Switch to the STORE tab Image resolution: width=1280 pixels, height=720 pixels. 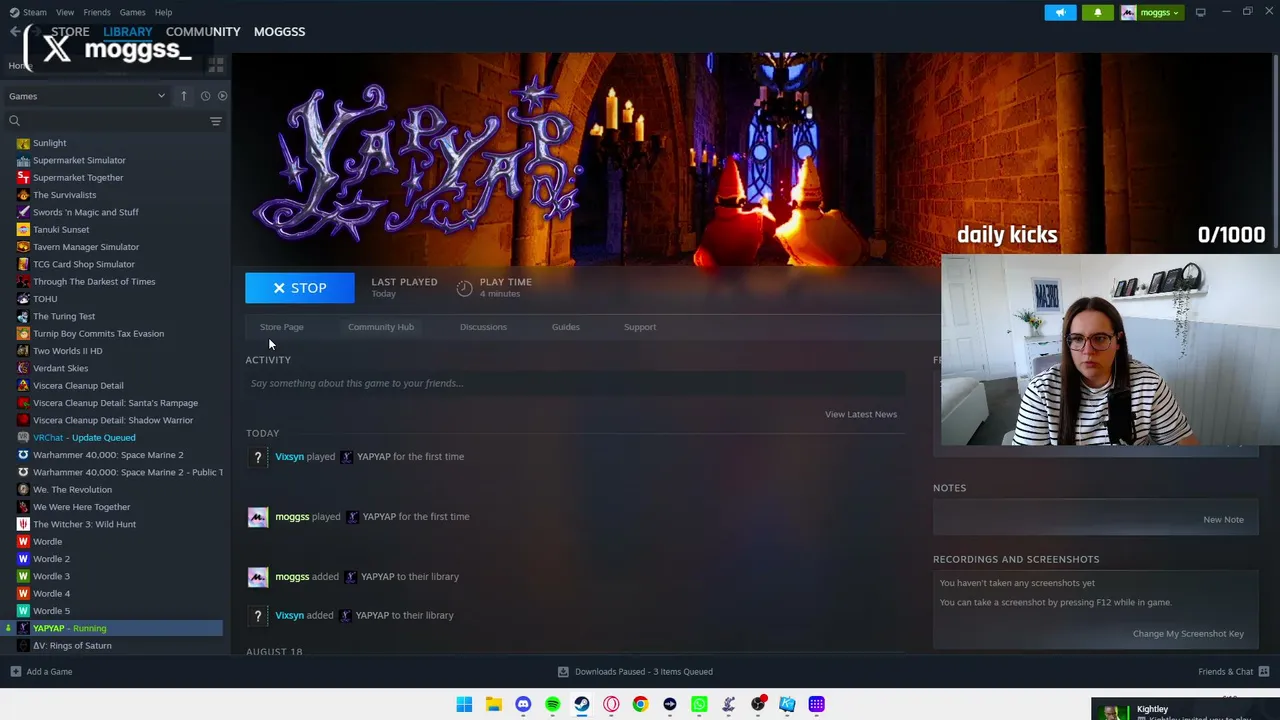pyautogui.click(x=70, y=32)
